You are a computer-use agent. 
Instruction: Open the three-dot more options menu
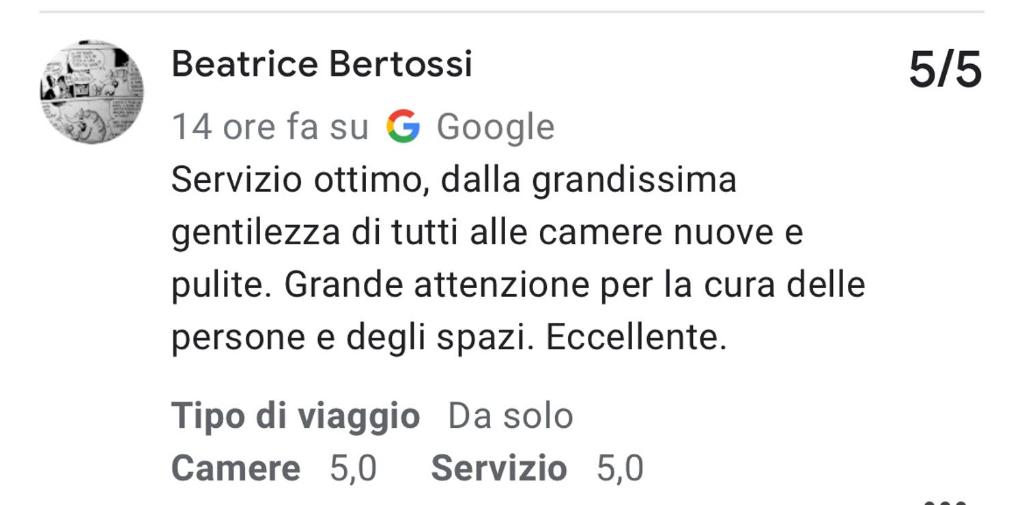click(x=944, y=501)
